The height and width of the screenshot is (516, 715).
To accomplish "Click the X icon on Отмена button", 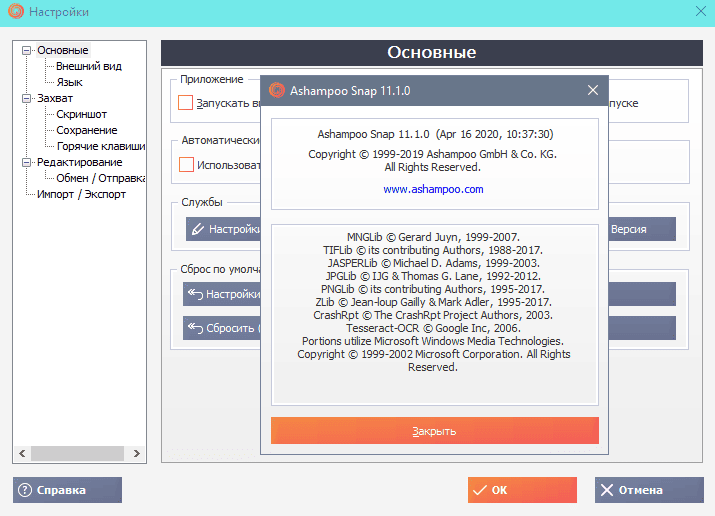I will pyautogui.click(x=606, y=490).
